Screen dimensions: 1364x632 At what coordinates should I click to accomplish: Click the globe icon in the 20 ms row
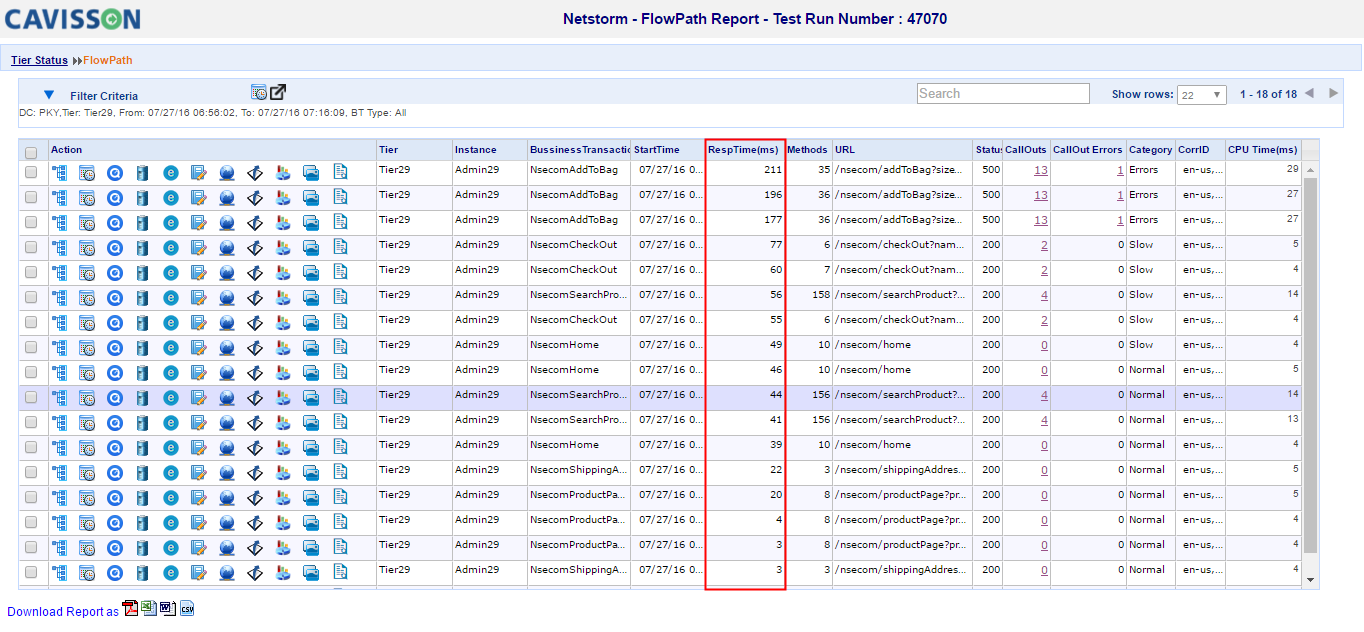point(227,497)
